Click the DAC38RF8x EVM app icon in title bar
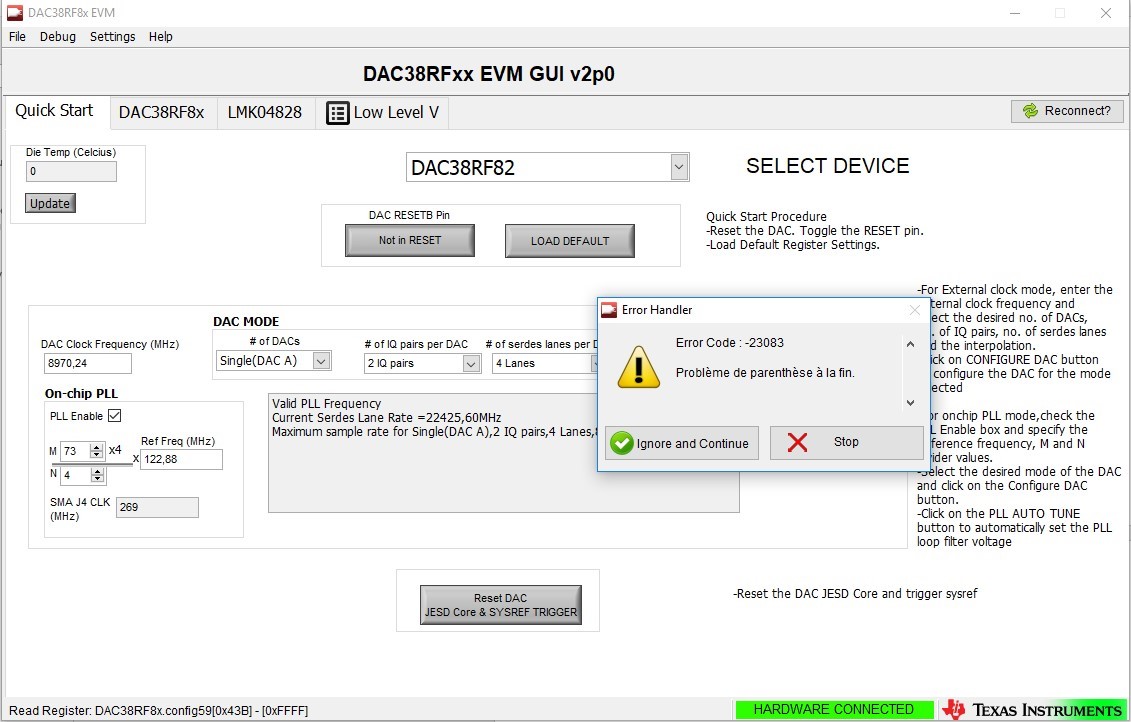 pyautogui.click(x=14, y=13)
